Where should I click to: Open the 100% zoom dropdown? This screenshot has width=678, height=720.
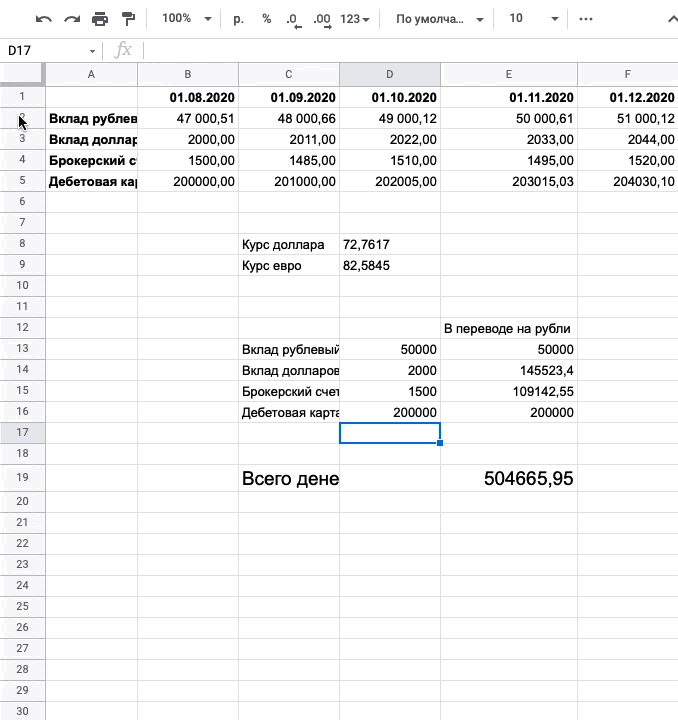pyautogui.click(x=187, y=19)
